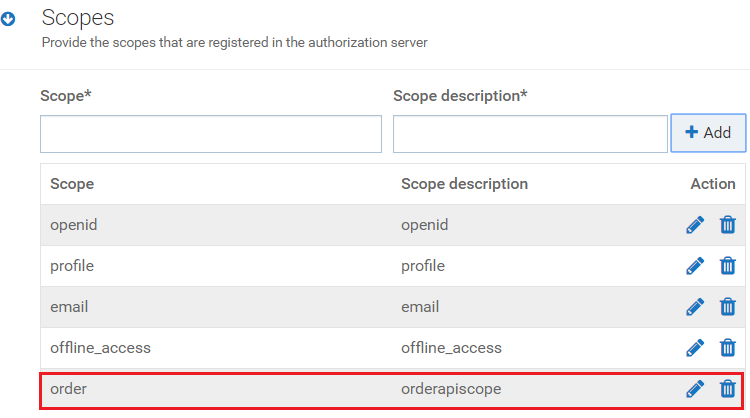Screen dimensions: 750x418
Task: Edit the email scope
Action: coord(695,307)
